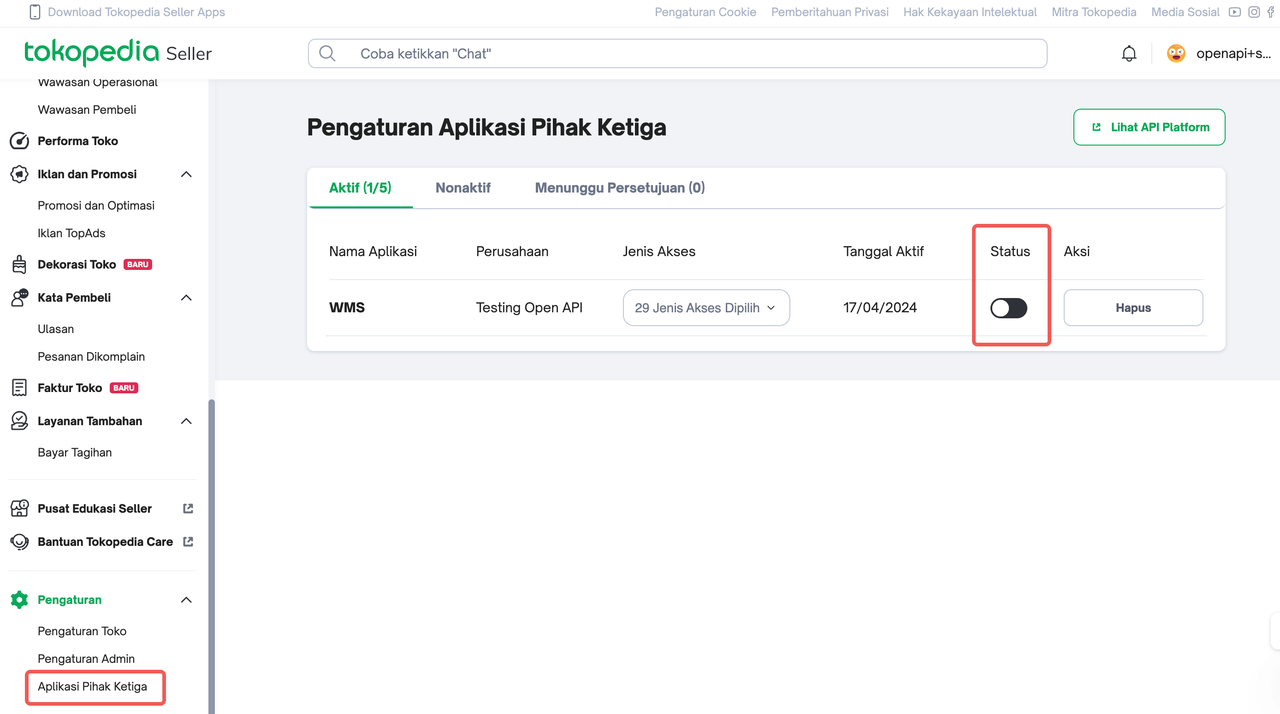Switch to the Nonaktif tab
1280x714 pixels.
pos(463,188)
